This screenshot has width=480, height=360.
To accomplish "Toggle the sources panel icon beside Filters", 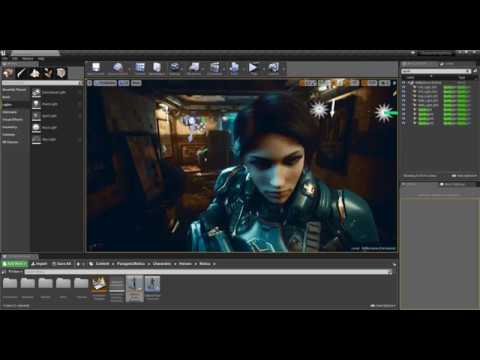I will [4, 272].
